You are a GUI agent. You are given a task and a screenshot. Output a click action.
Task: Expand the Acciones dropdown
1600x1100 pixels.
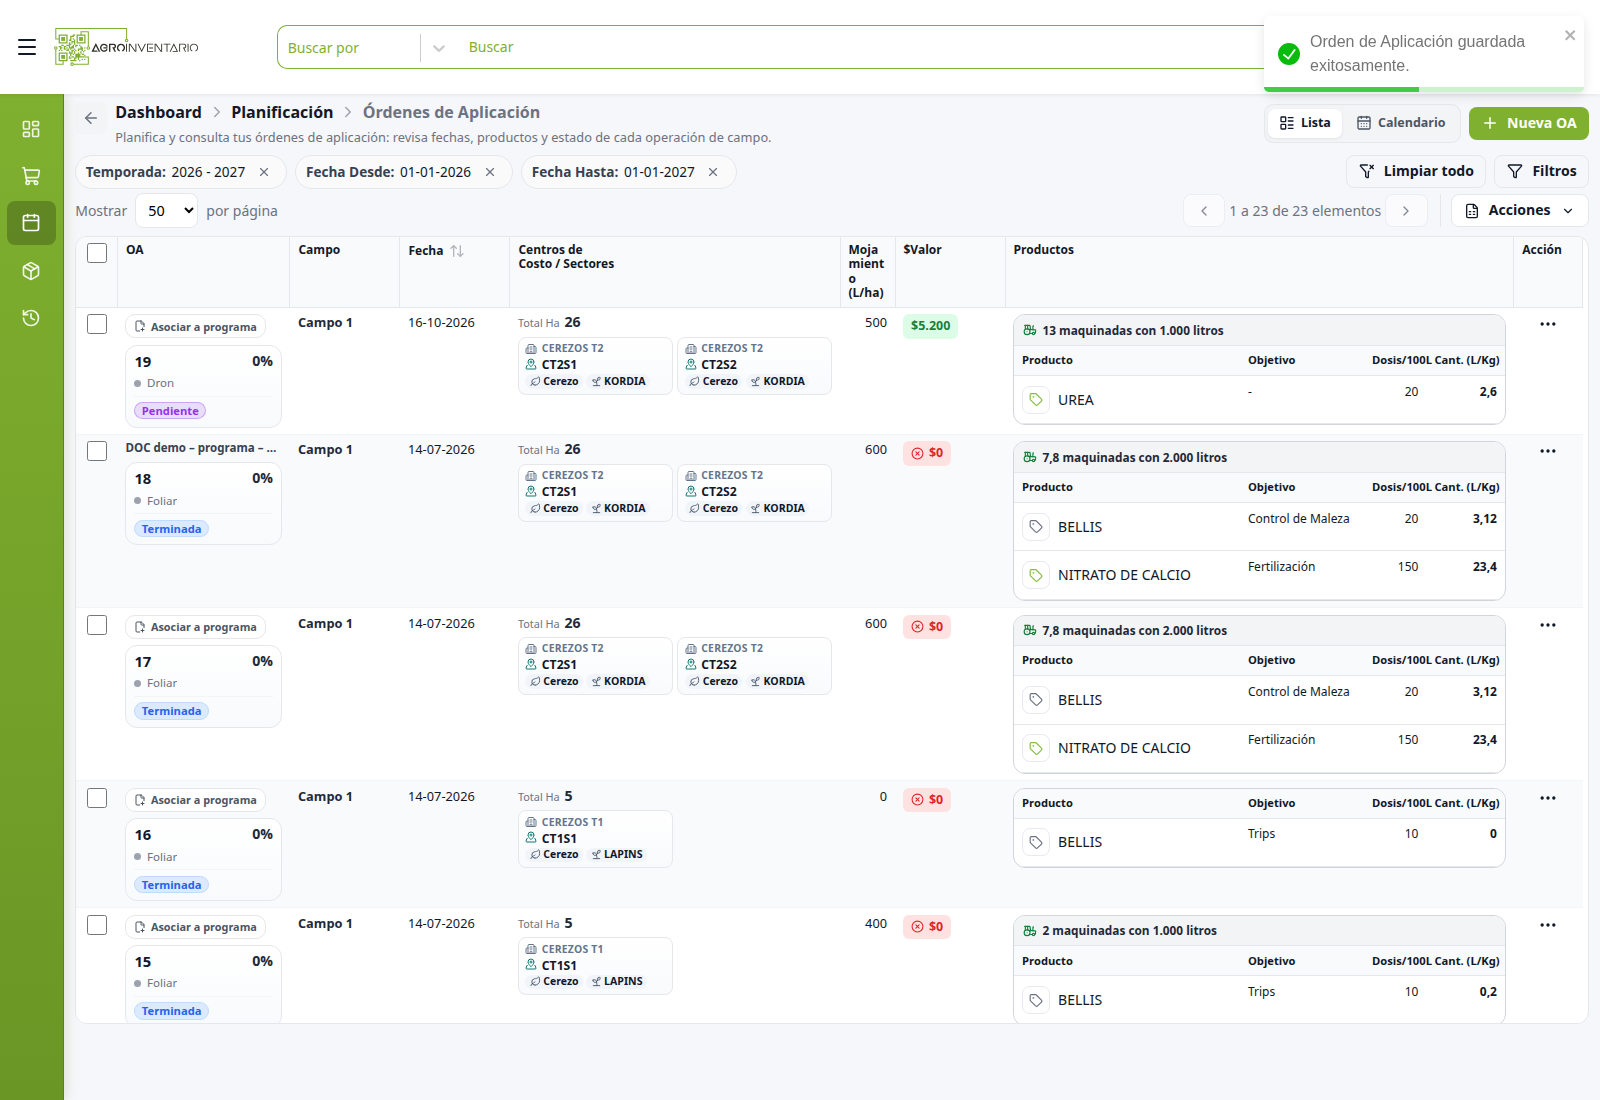1519,210
